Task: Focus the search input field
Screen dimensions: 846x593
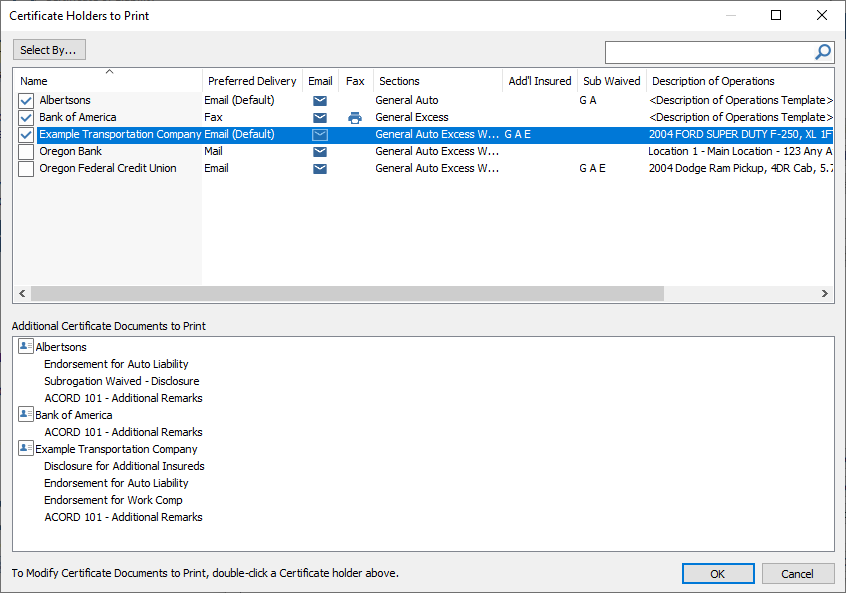Action: pos(709,52)
